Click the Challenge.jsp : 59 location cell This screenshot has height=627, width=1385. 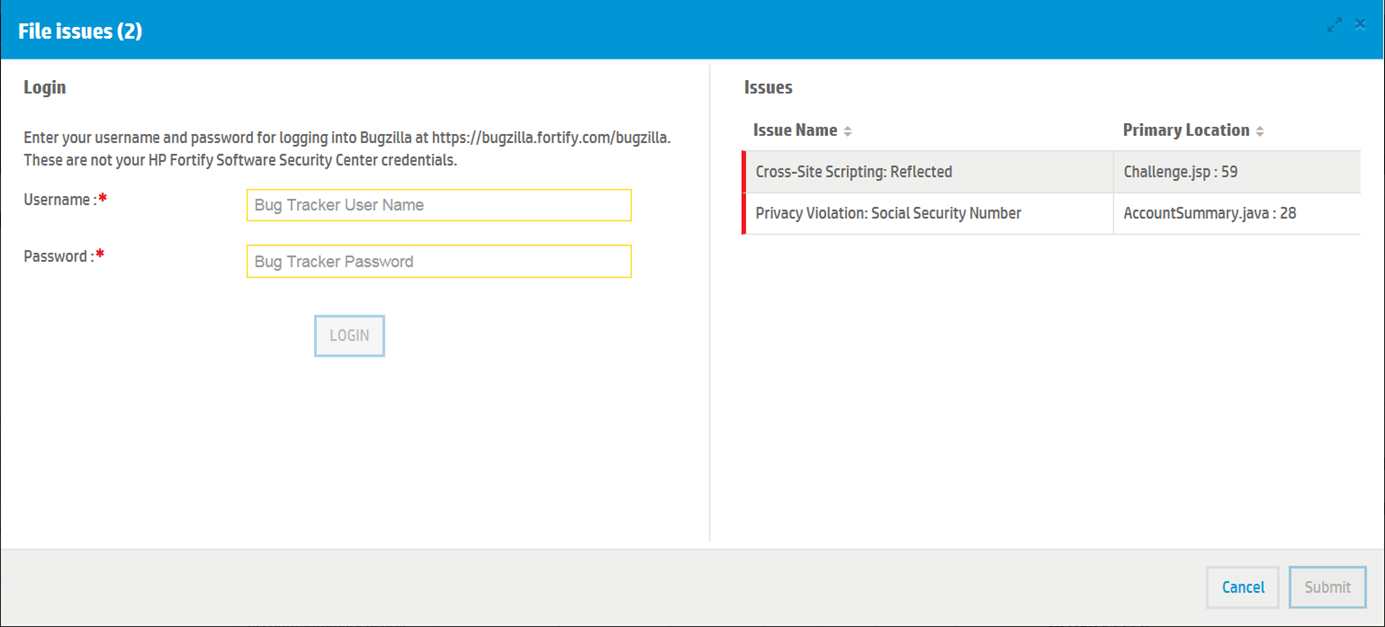click(x=1180, y=172)
